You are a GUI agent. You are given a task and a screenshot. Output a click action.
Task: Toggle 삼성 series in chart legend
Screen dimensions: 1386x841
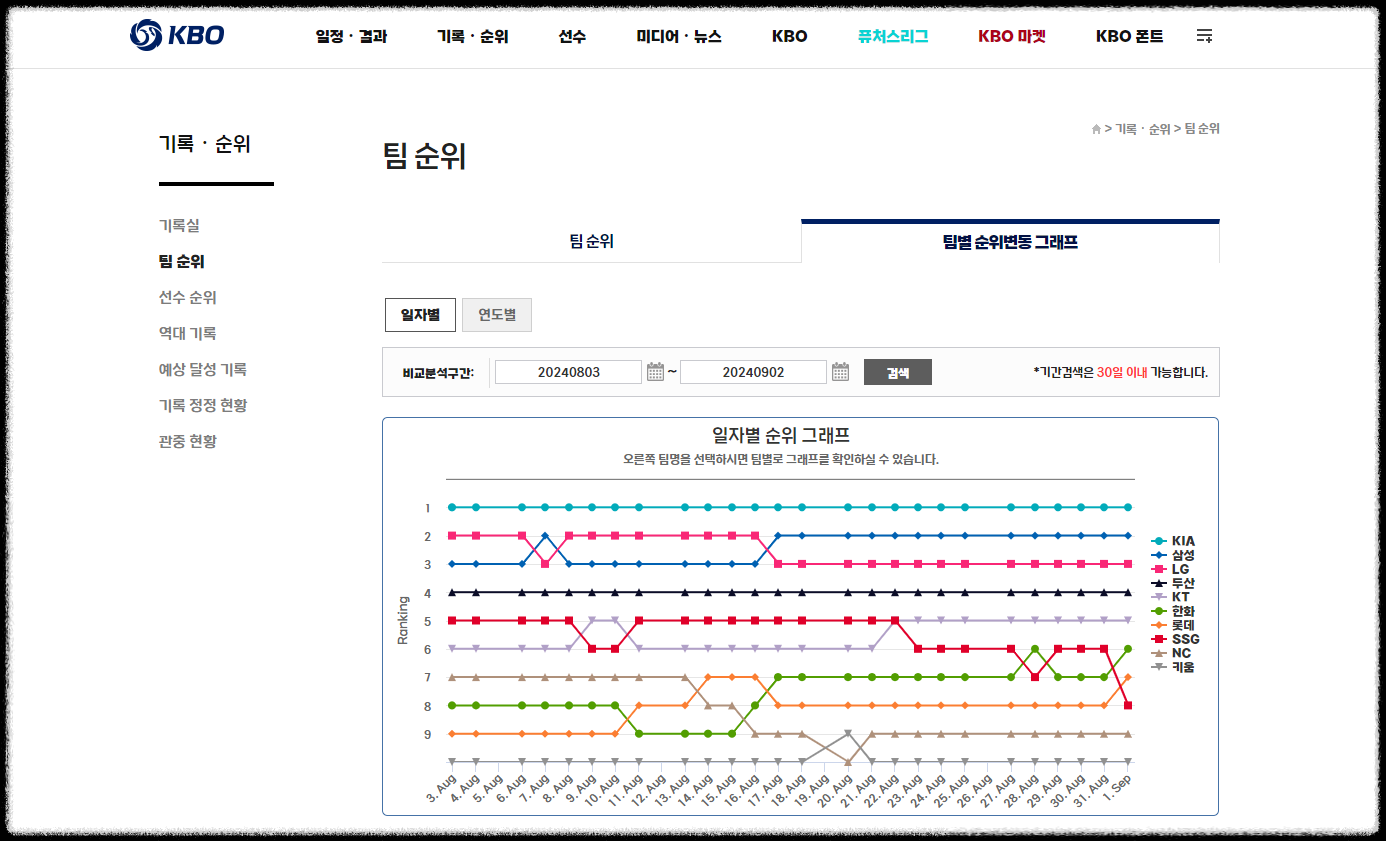pos(1173,555)
